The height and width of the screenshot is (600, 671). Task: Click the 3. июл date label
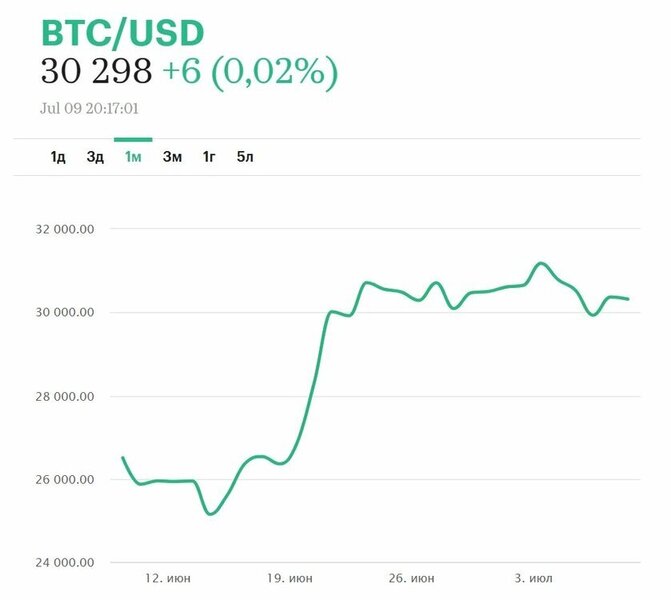click(x=533, y=578)
